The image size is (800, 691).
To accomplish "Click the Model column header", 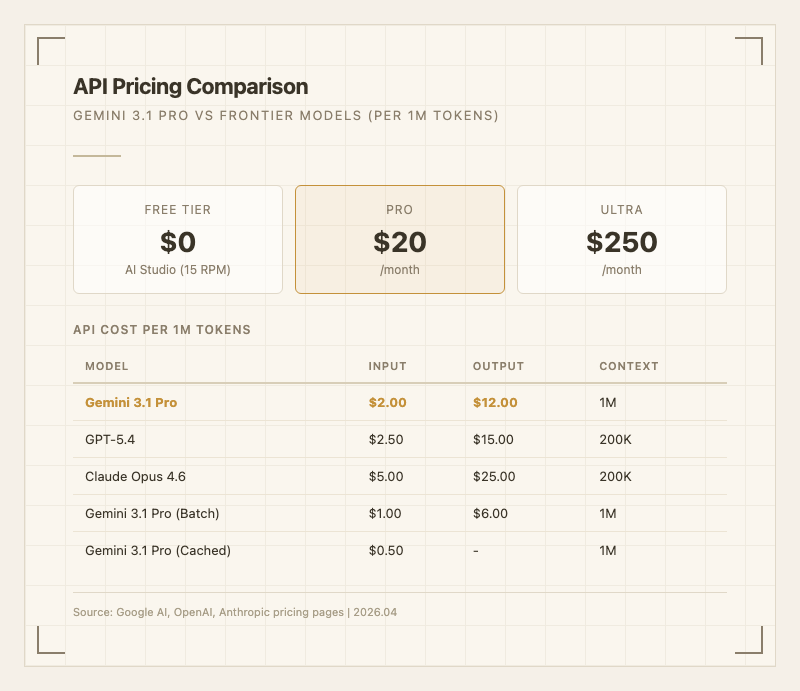I will [x=107, y=366].
